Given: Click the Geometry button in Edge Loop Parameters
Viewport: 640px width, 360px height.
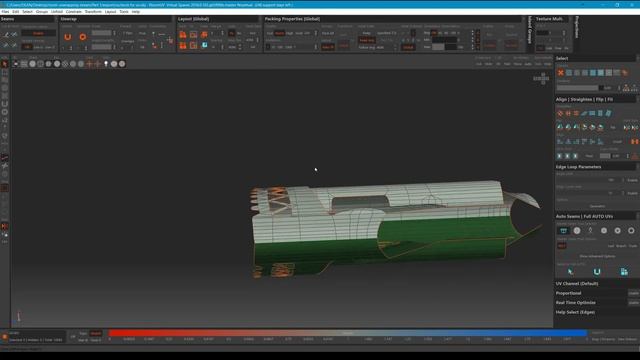Looking at the screenshot, I should click(597, 206).
